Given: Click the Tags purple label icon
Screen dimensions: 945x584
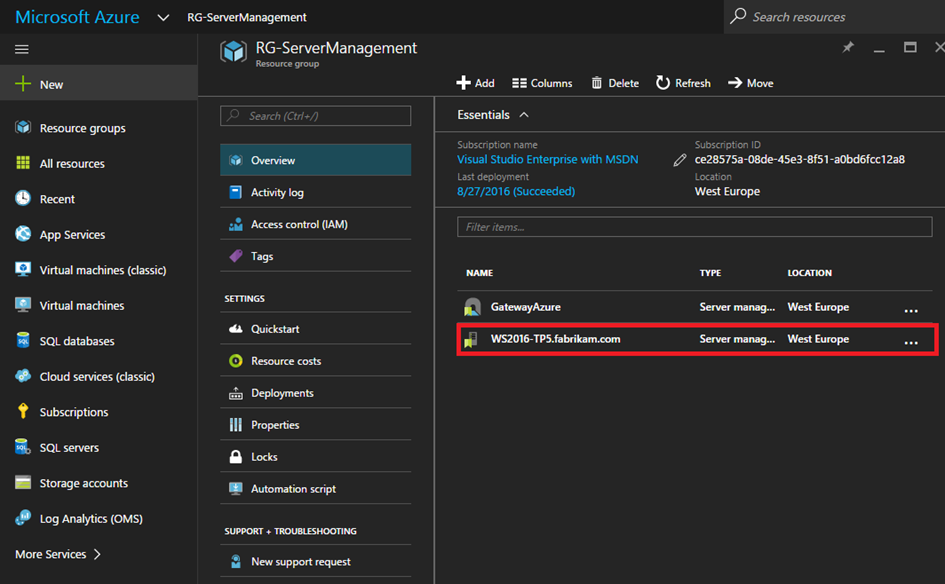Looking at the screenshot, I should pos(236,256).
